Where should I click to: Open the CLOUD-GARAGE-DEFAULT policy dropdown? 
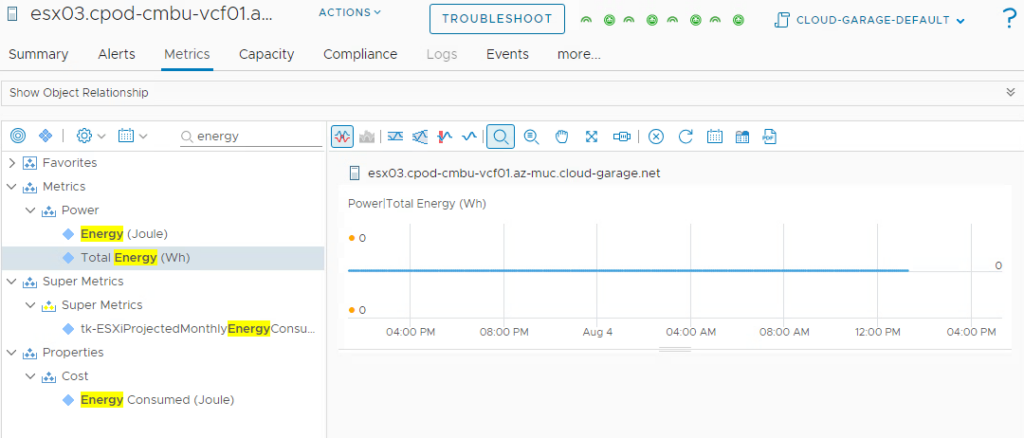click(869, 20)
